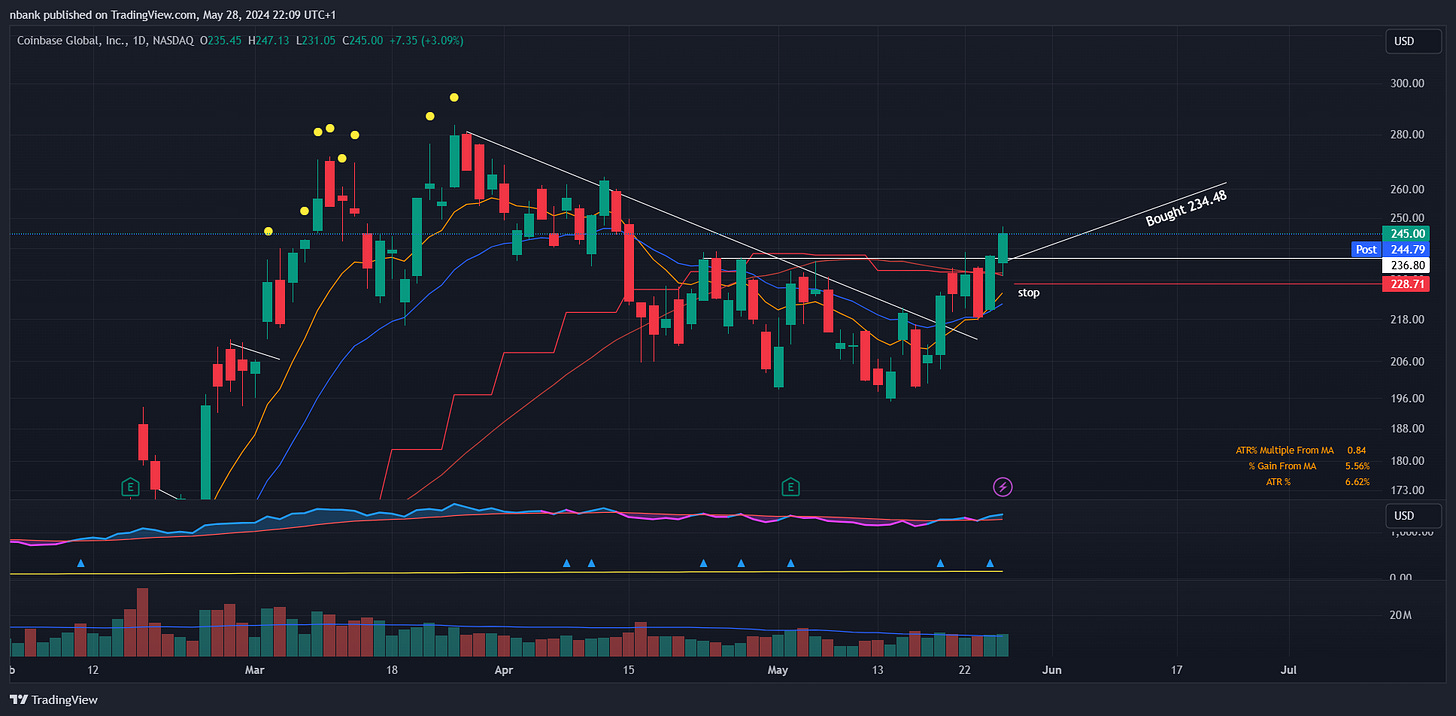This screenshot has width=1456, height=716.
Task: Click the Coinbase Global, Inc. symbol title
Action: (71, 40)
